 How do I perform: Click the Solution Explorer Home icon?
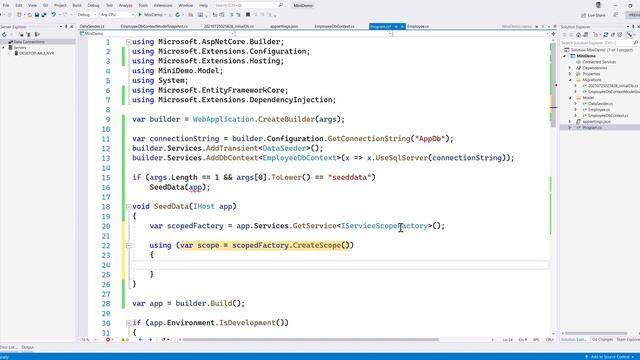pyautogui.click(x=578, y=35)
